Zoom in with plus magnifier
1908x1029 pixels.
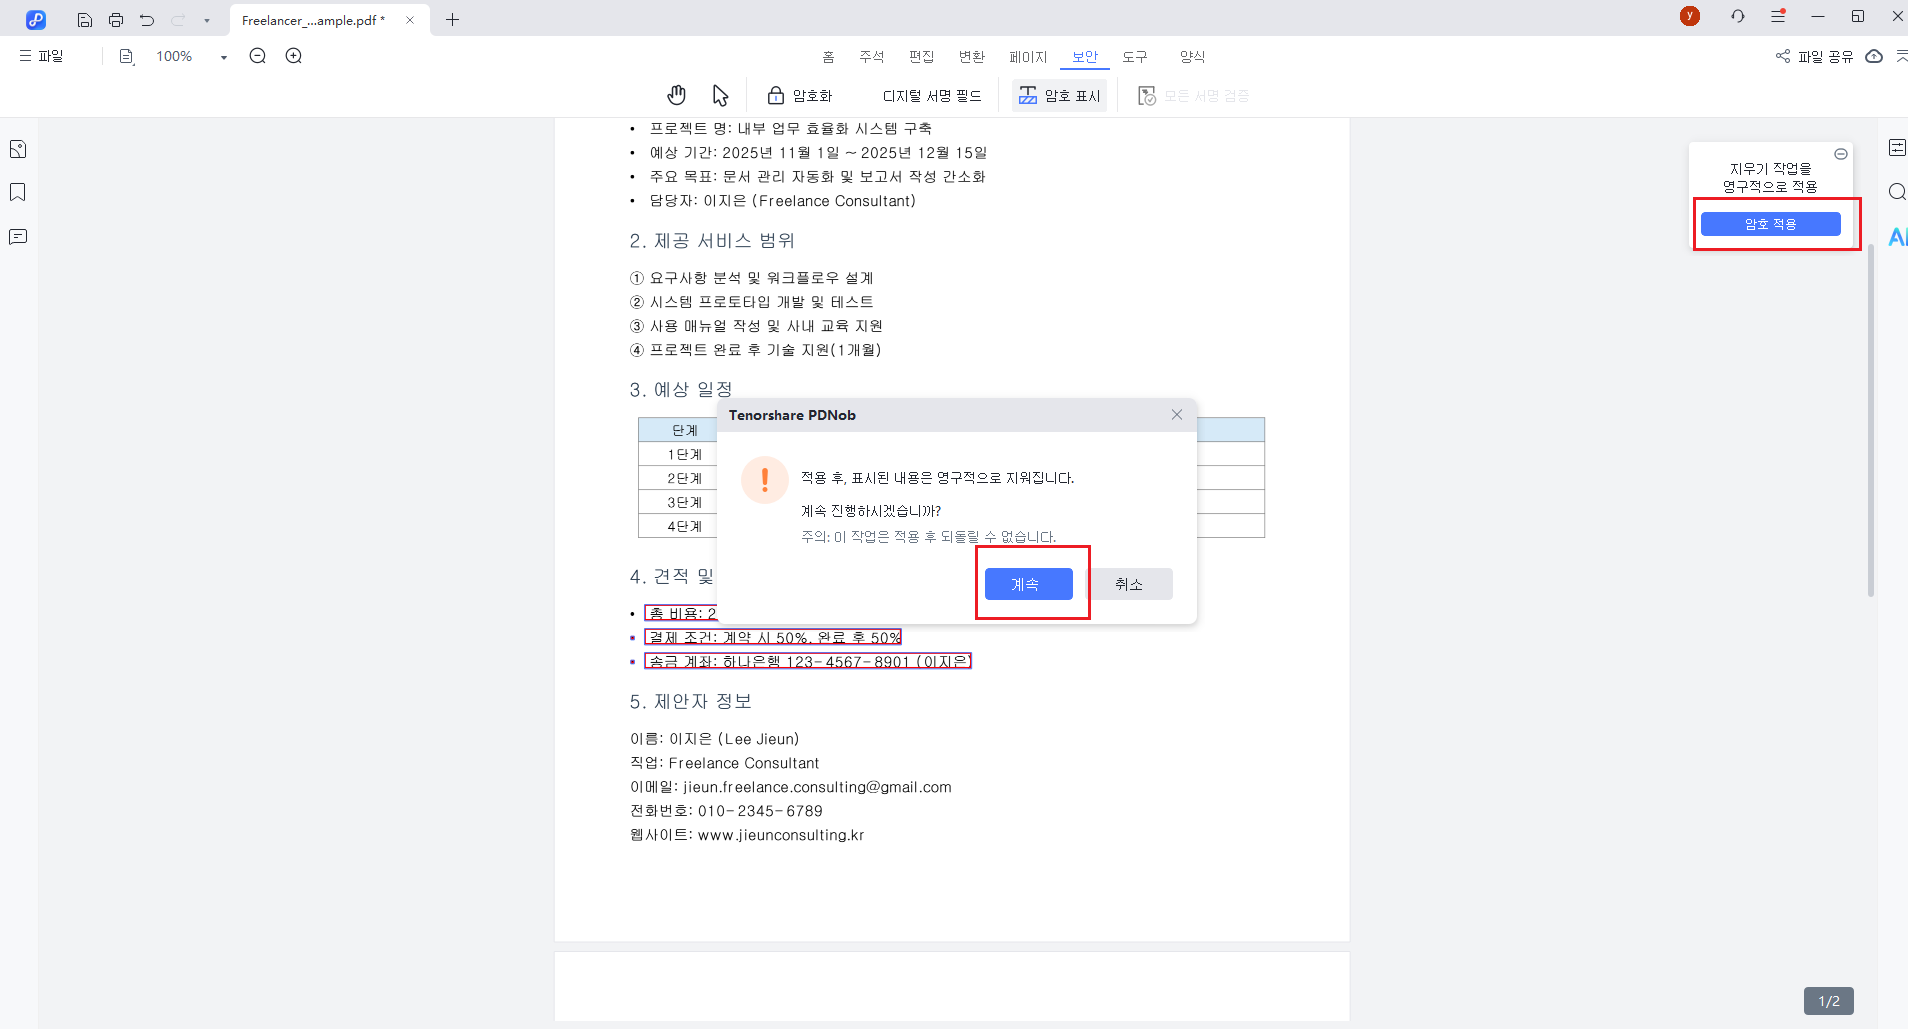click(x=294, y=56)
